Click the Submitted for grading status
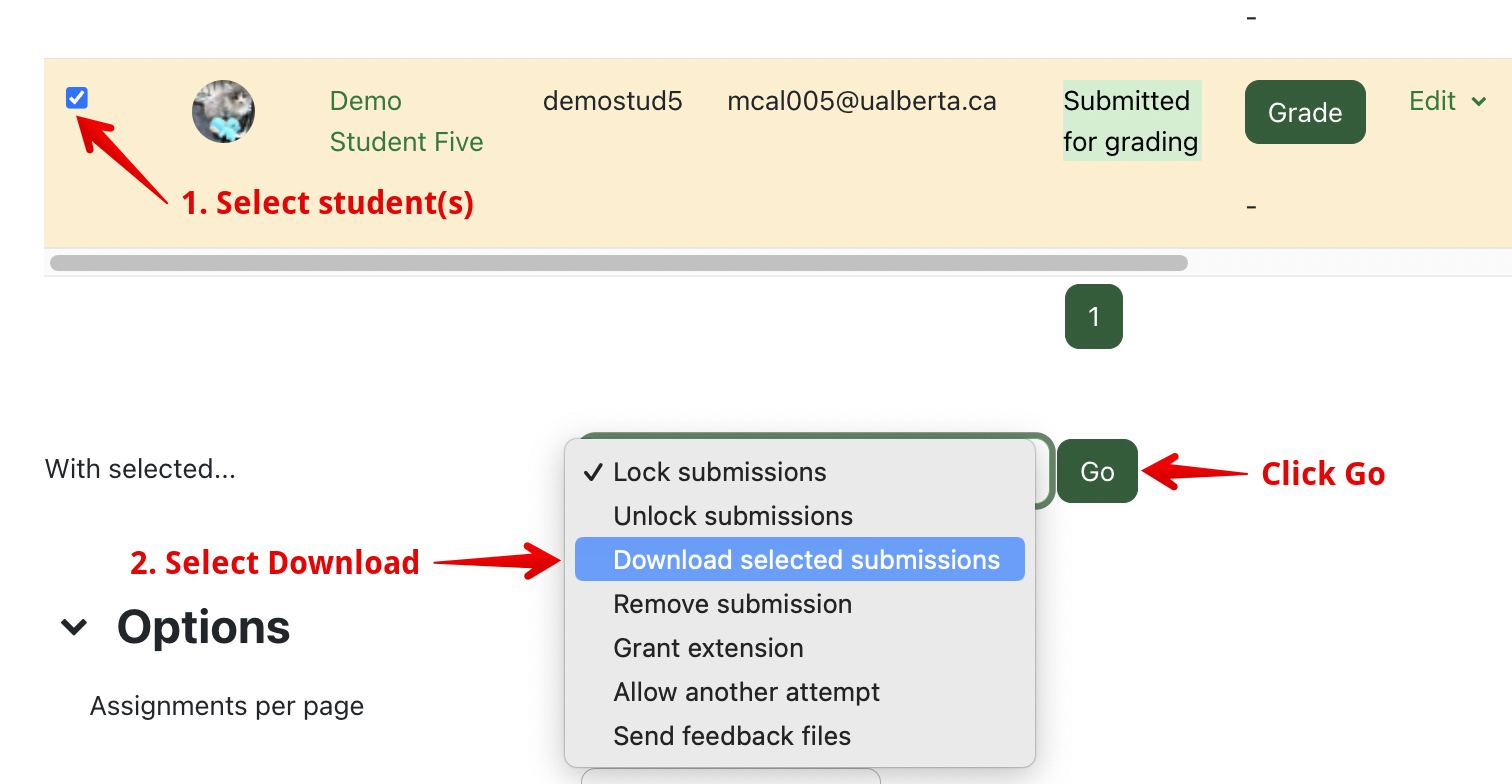The image size is (1512, 784). [x=1130, y=121]
